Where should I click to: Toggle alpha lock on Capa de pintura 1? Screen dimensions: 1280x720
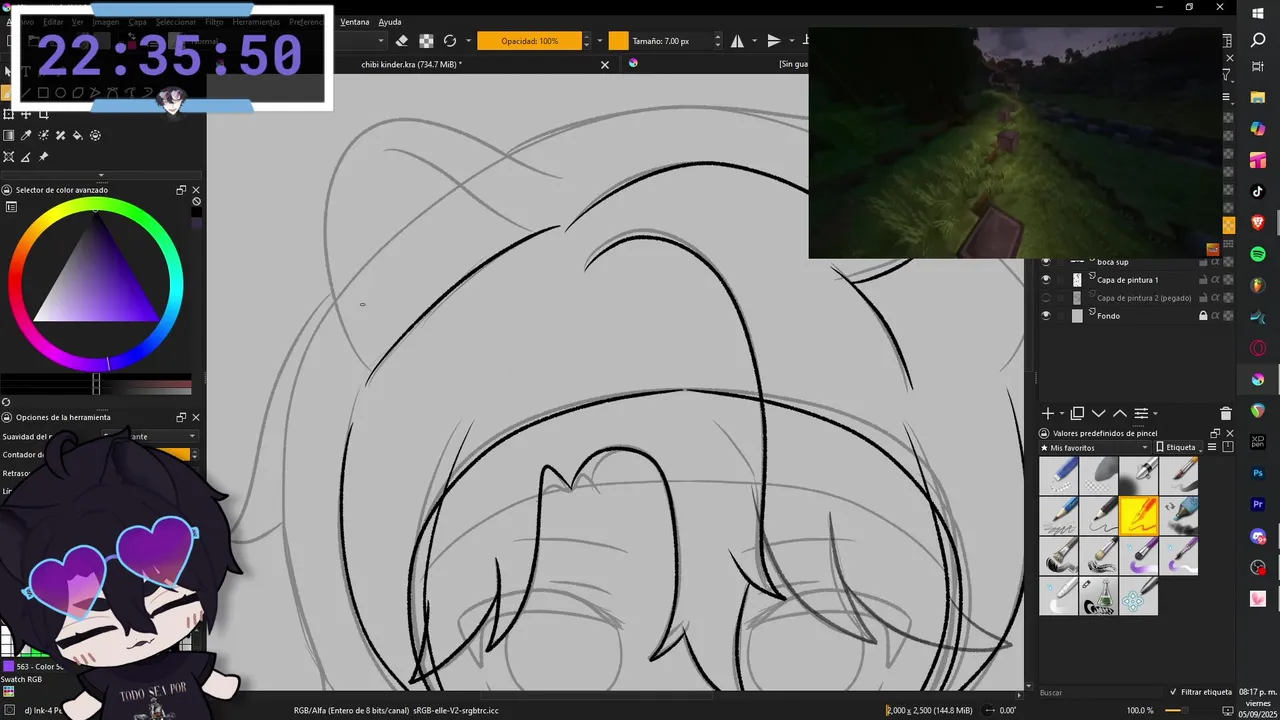pos(1216,280)
